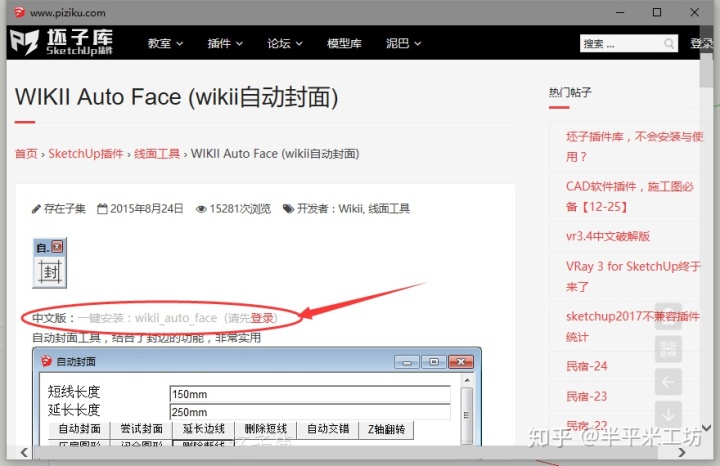720x466 pixels.
Task: Click page vertical scrollbar down arrow
Action: 706,428
